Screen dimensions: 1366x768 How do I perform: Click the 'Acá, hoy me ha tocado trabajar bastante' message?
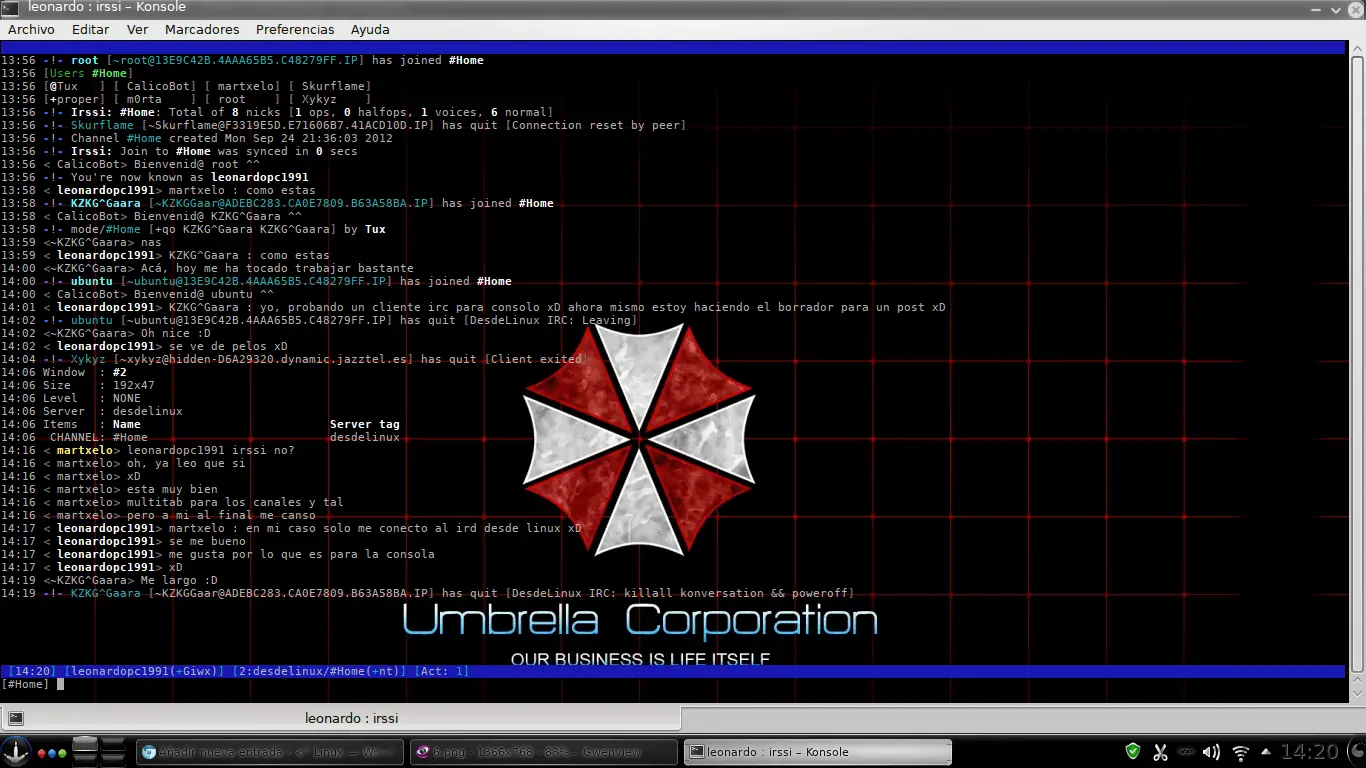[x=277, y=268]
